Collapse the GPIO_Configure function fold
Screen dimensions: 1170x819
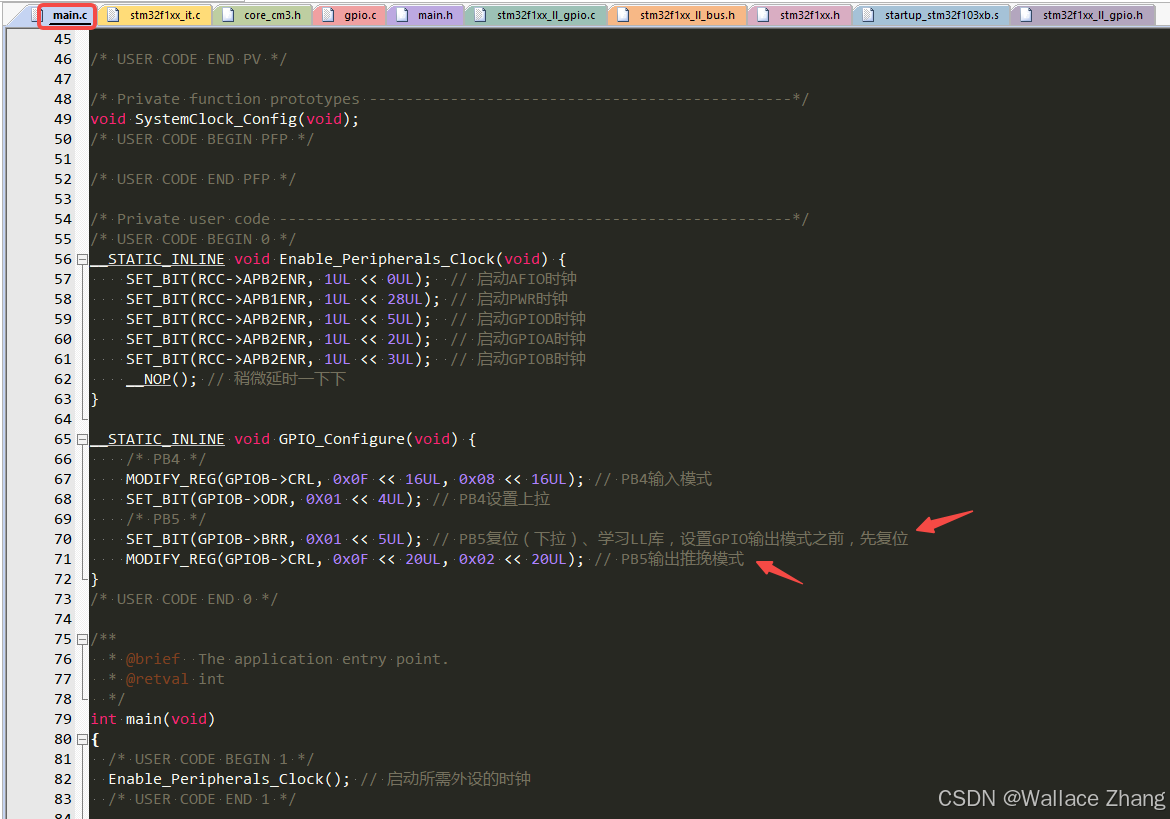80,438
